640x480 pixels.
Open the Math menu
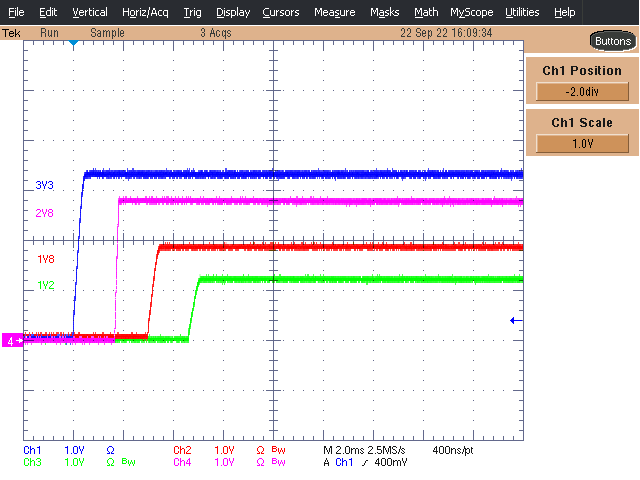click(x=426, y=12)
